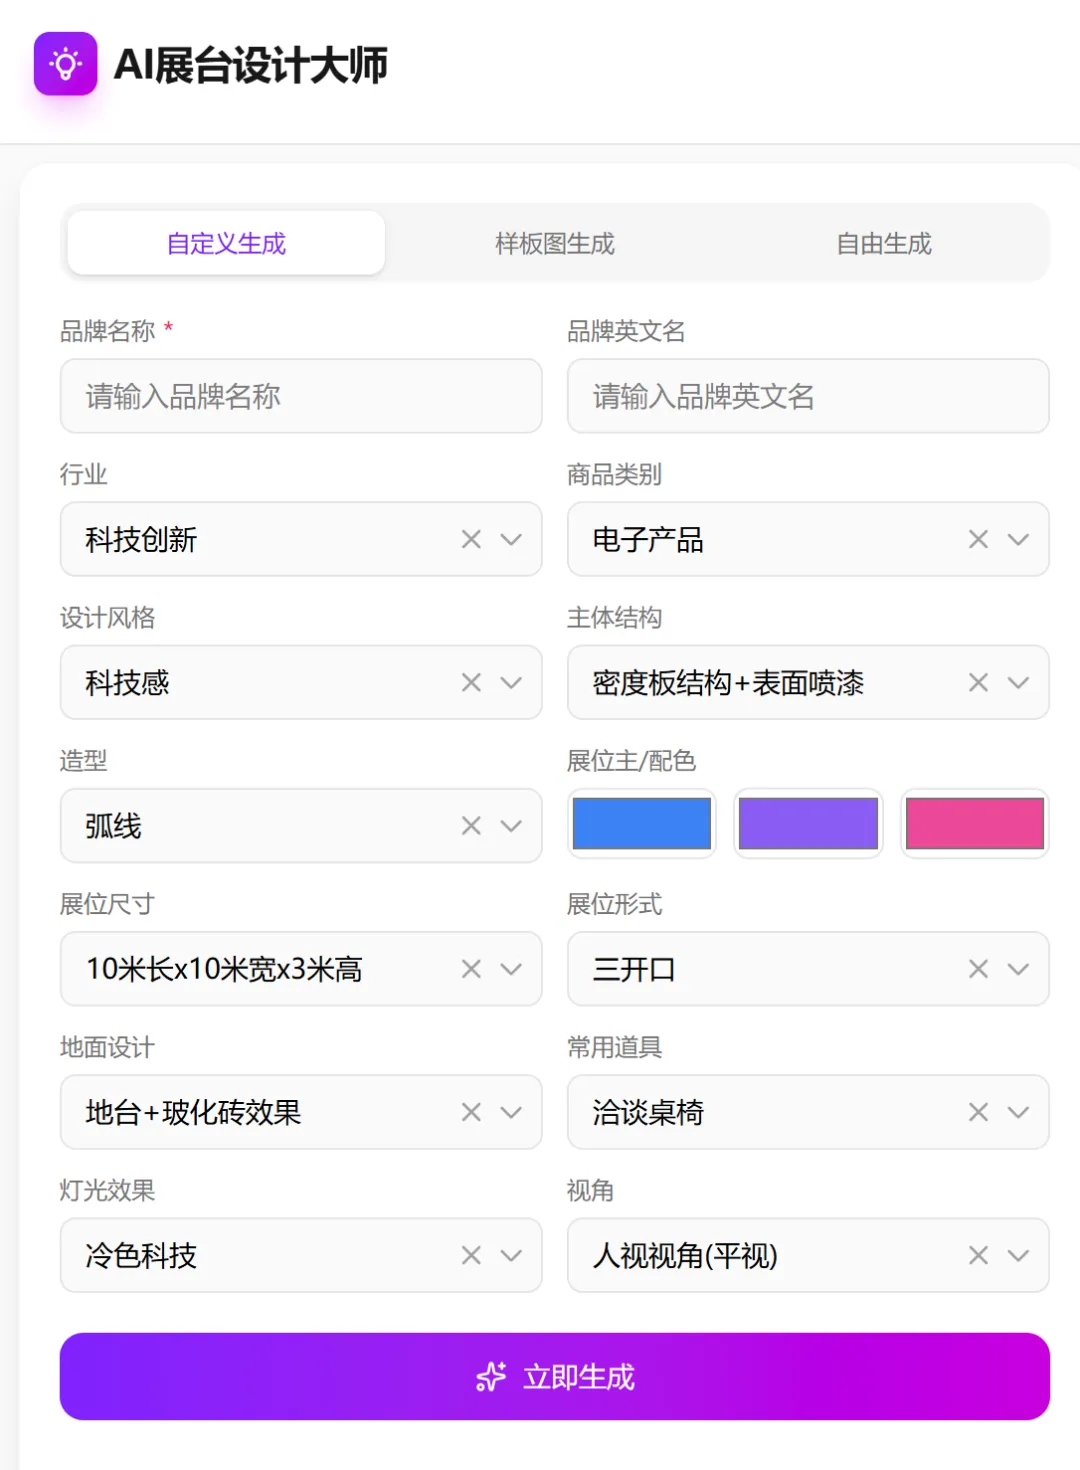Pick the blue booth color swatch

tap(642, 823)
